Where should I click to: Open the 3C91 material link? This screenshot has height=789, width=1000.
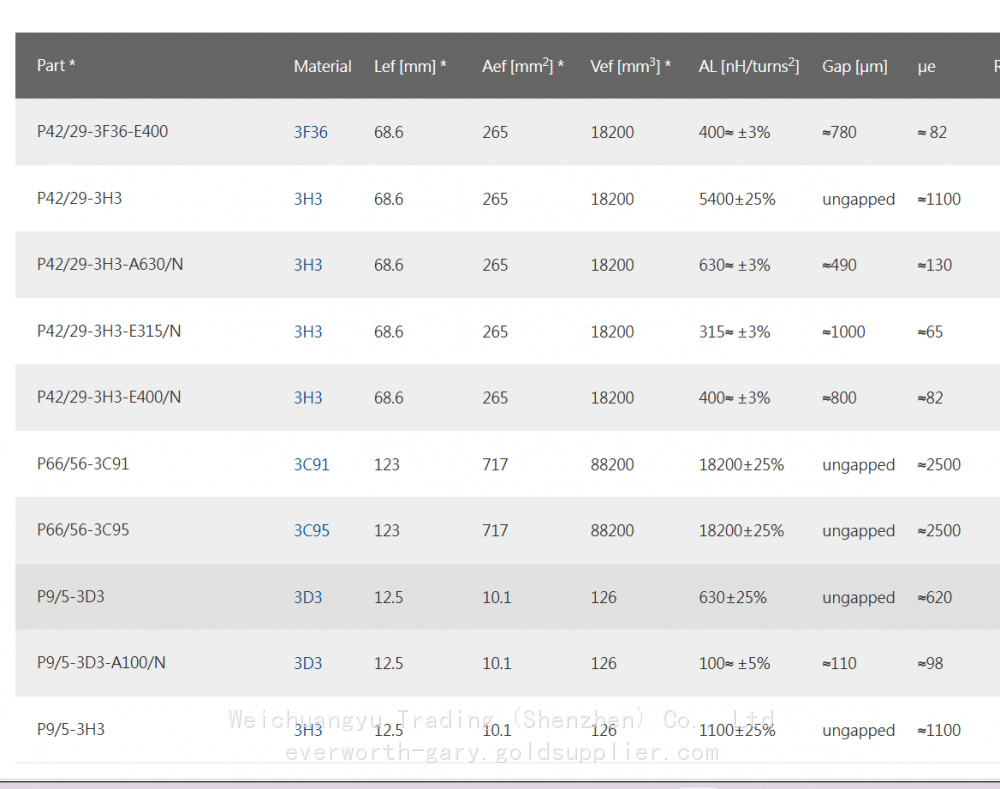[x=311, y=465]
